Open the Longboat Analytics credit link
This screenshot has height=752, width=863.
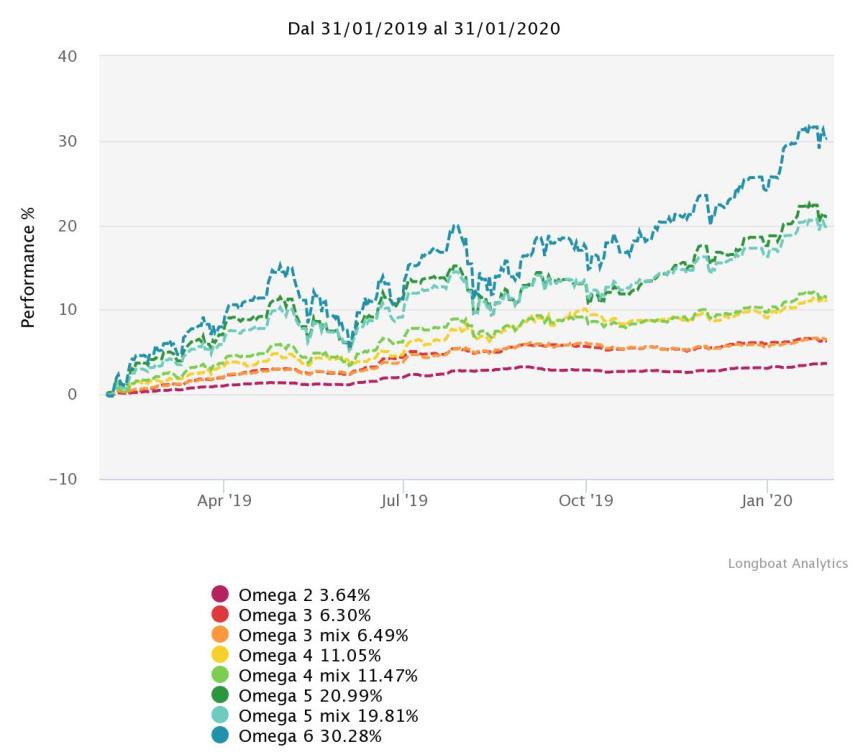coord(787,564)
